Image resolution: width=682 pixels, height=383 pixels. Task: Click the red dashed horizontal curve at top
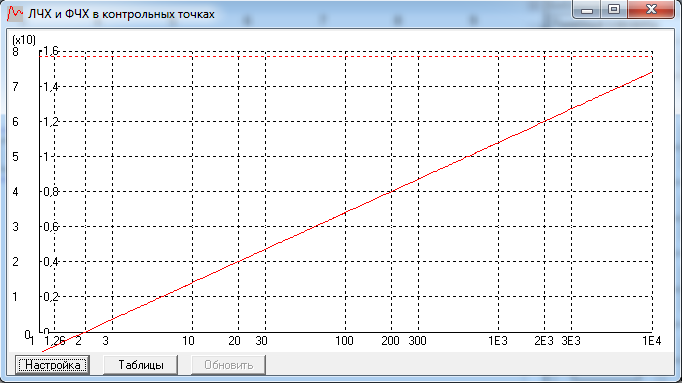click(346, 57)
